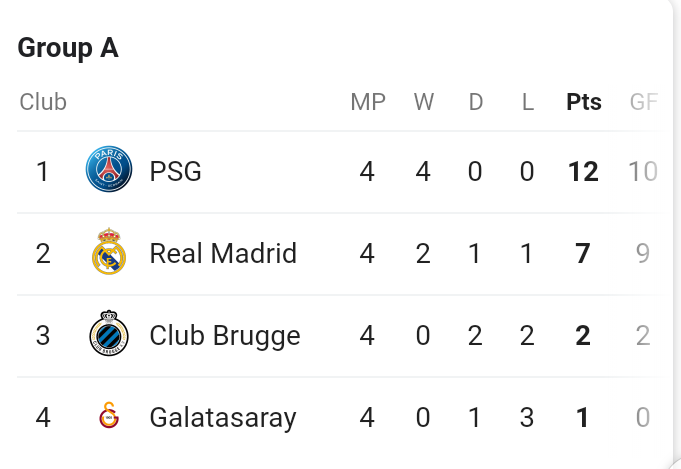Click the W column header
Image resolution: width=681 pixels, height=469 pixels.
[423, 102]
